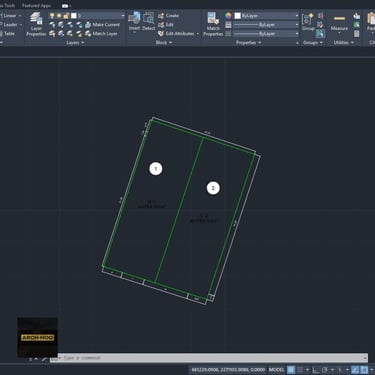Click the Insert block icon

point(134,21)
